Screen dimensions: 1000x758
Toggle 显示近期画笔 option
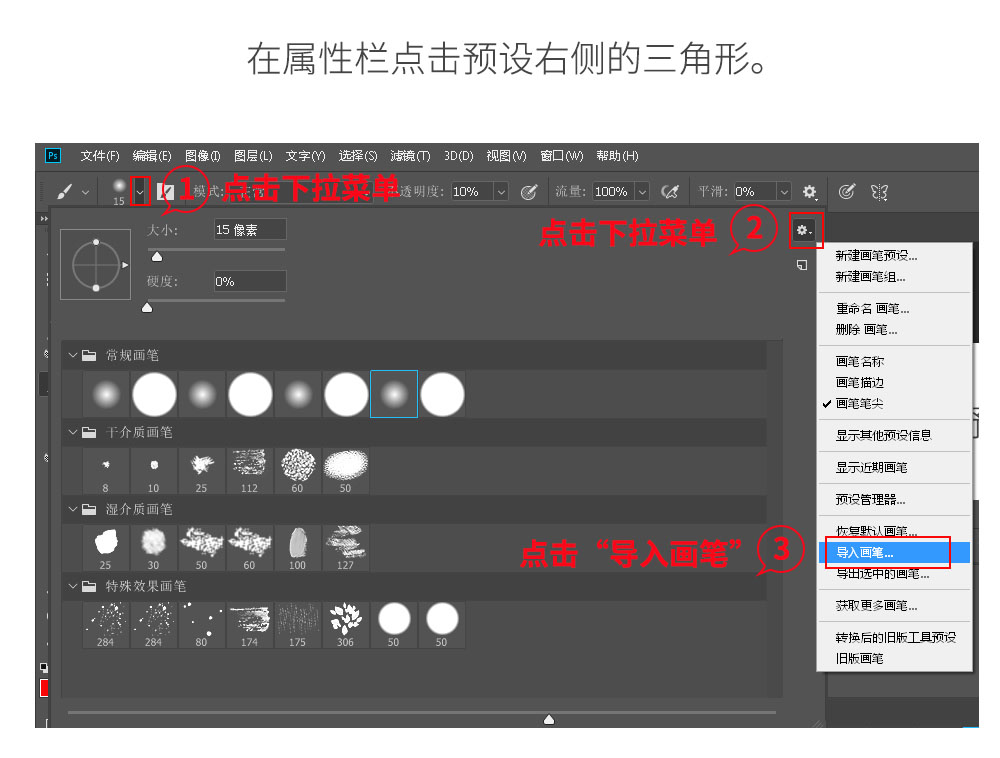click(893, 467)
